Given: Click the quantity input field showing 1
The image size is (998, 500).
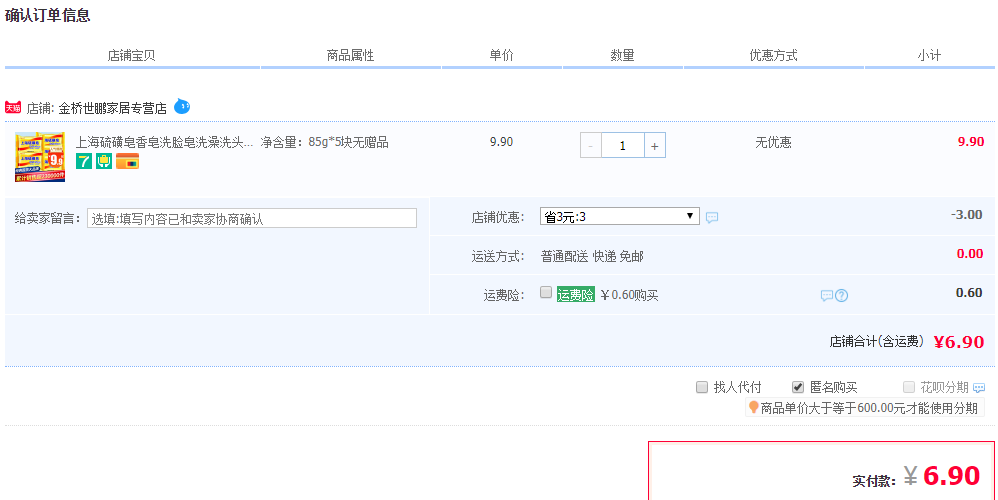Looking at the screenshot, I should coord(622,146).
